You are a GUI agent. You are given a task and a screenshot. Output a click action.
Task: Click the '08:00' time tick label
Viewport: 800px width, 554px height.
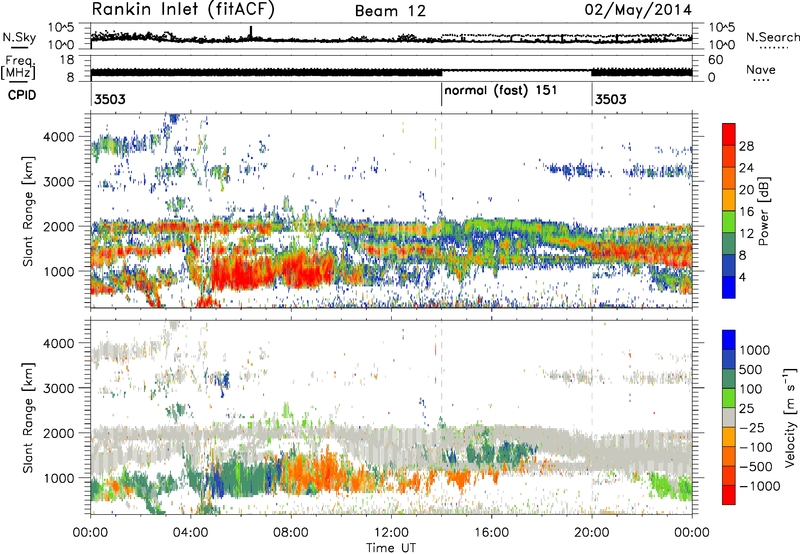pos(291,533)
